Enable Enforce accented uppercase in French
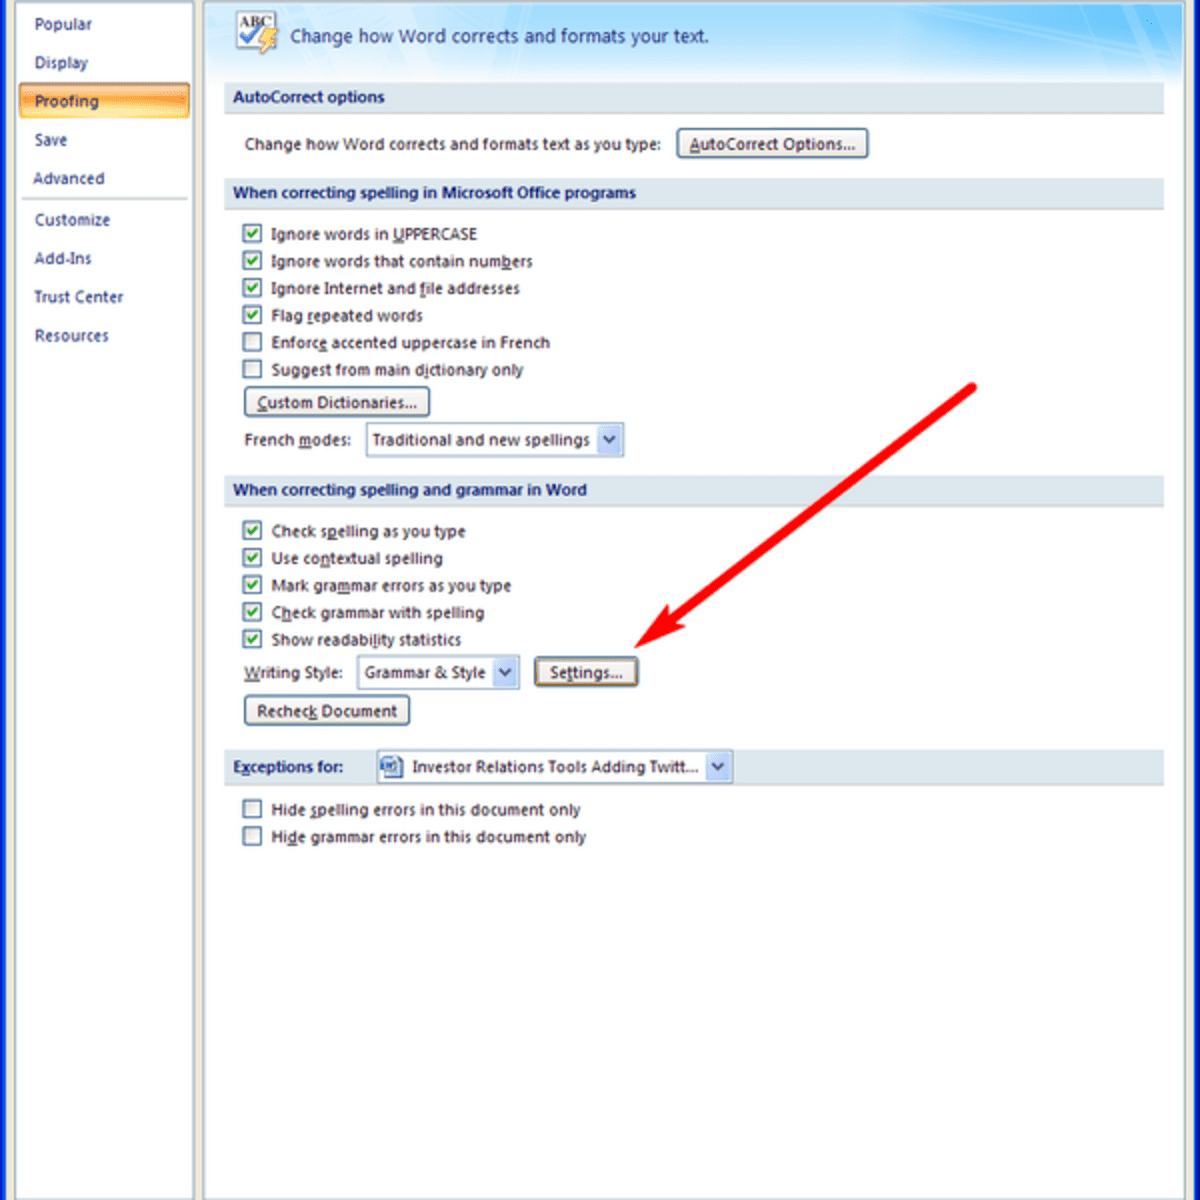This screenshot has width=1200, height=1200. (x=253, y=342)
